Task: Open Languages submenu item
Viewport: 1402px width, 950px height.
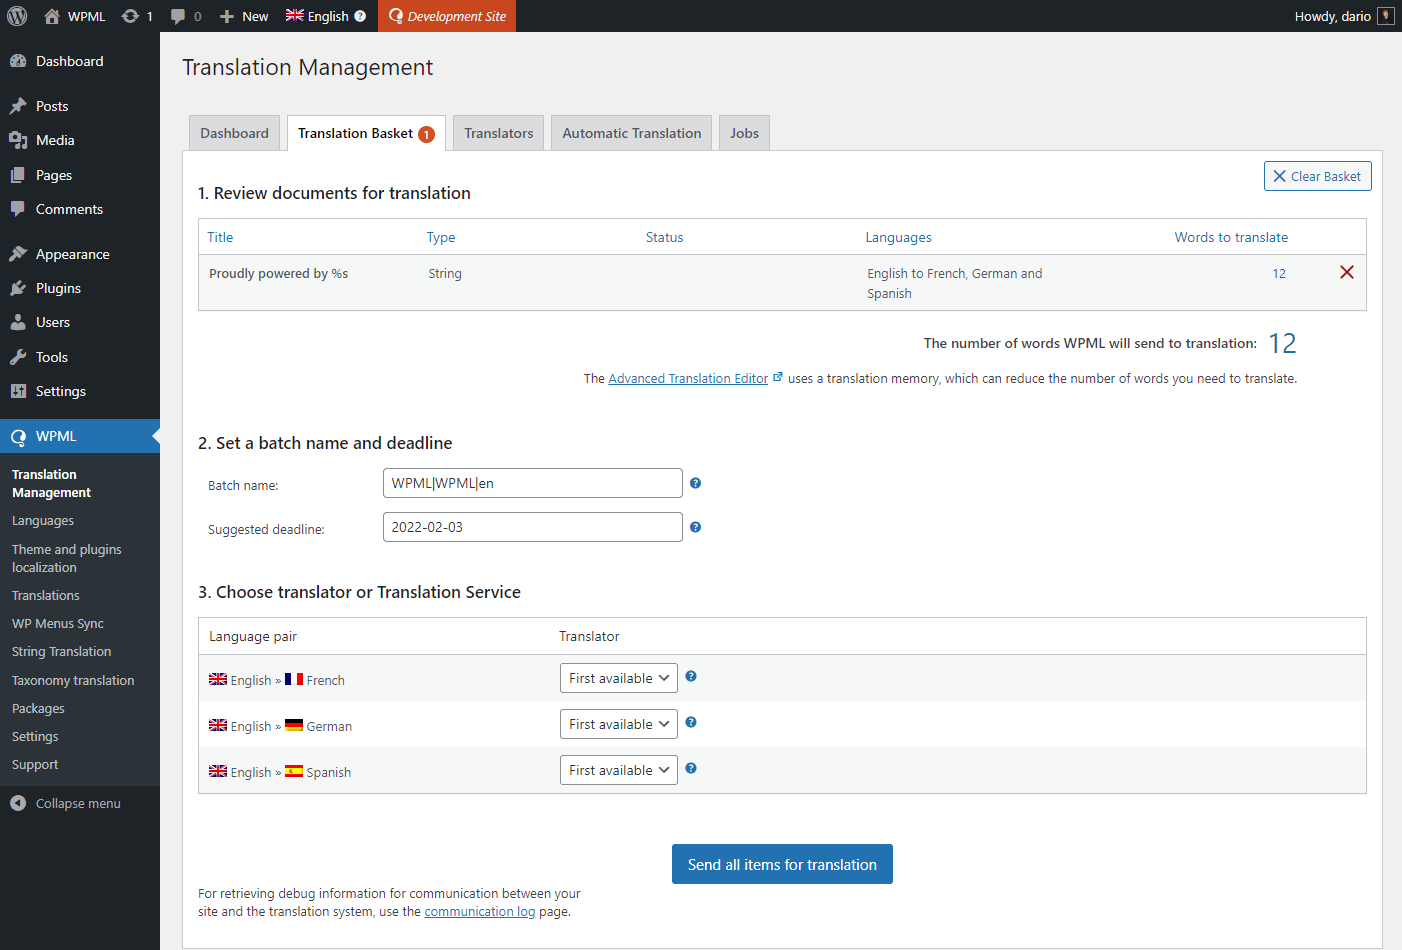Action: [43, 521]
